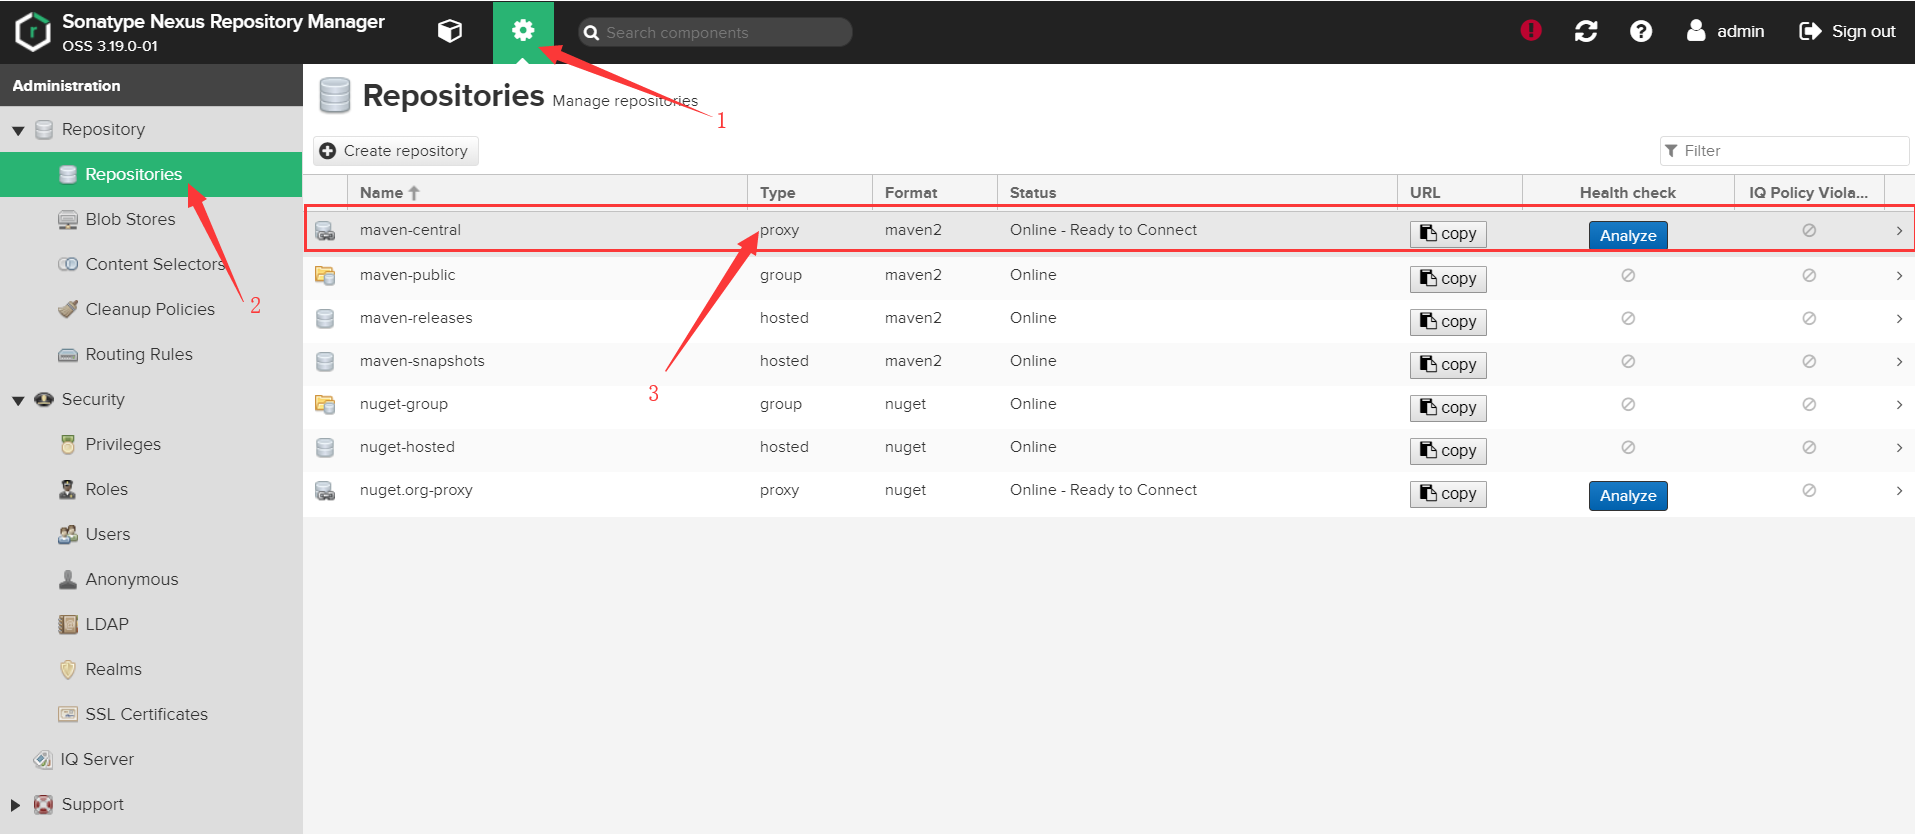Click the Nexus logo in the header

(33, 31)
